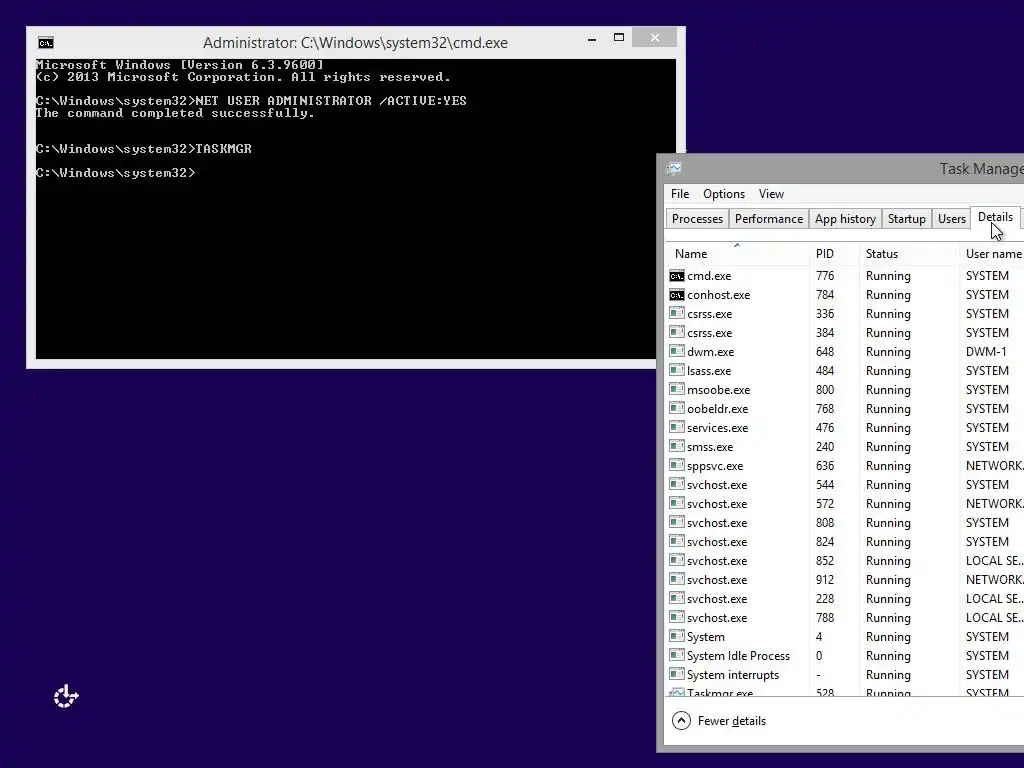Minimize the cmd.exe window
The width and height of the screenshot is (1024, 768).
click(592, 39)
